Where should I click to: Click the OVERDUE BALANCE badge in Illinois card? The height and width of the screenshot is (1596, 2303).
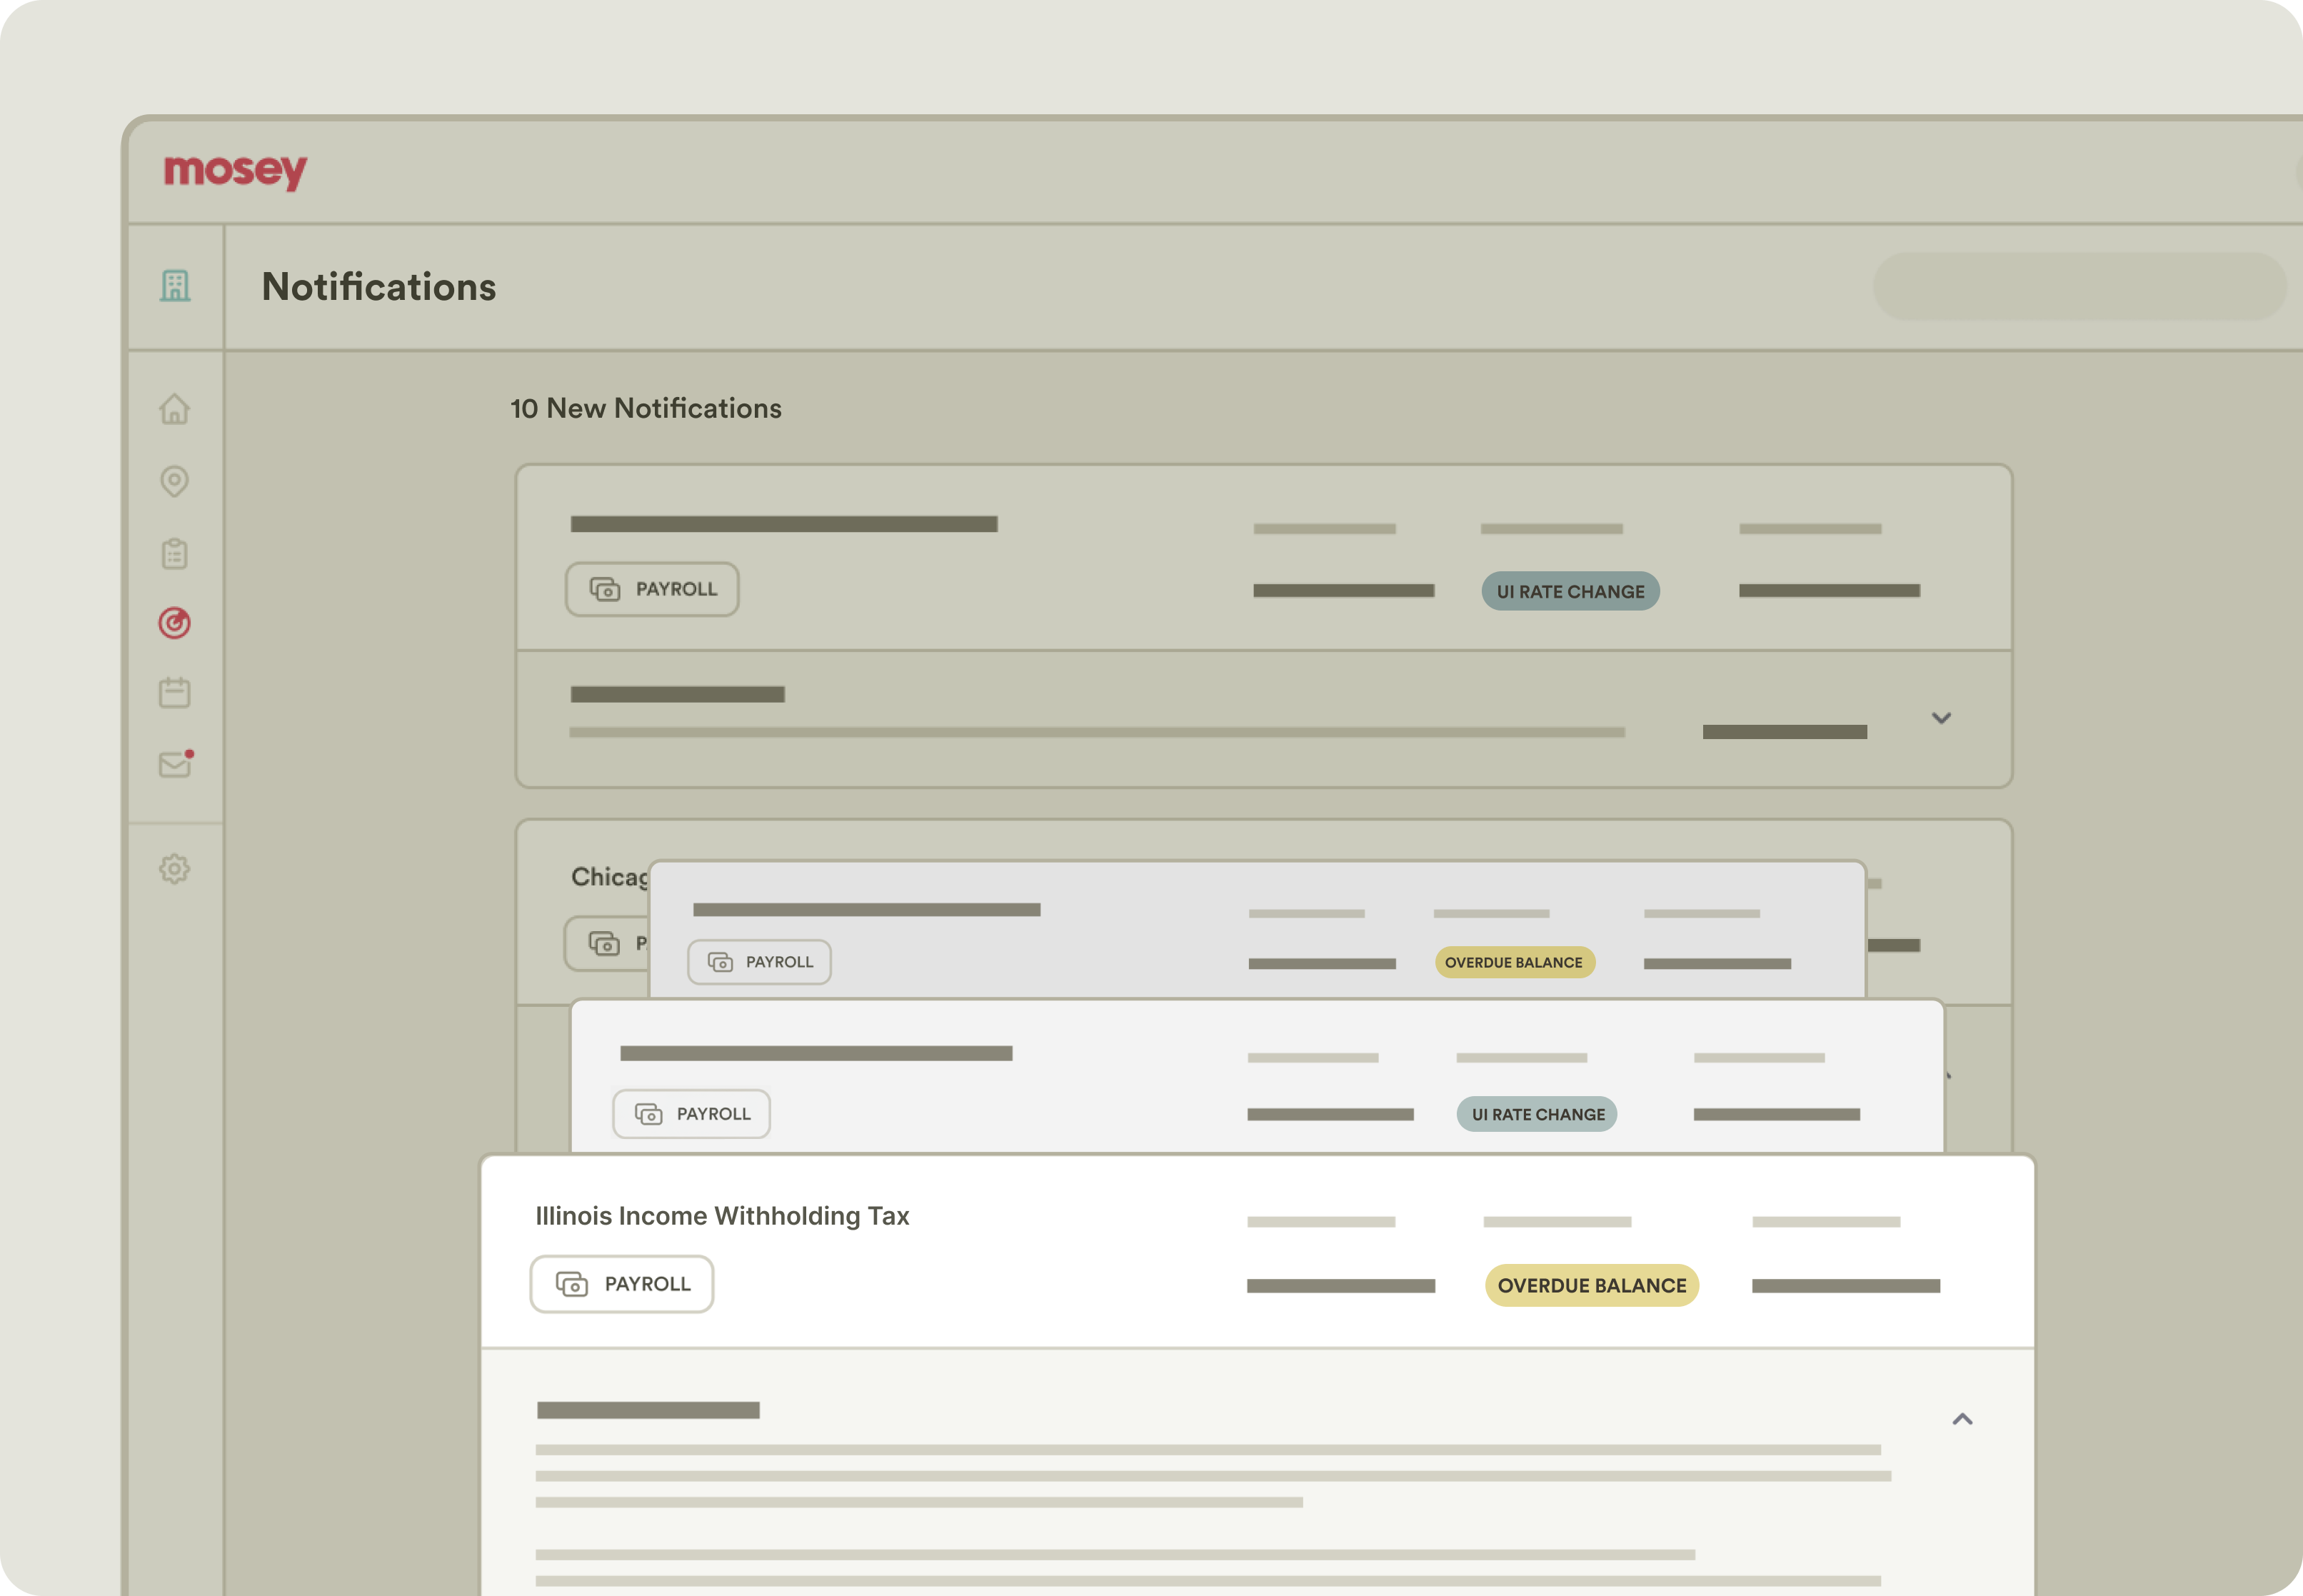pos(1591,1286)
